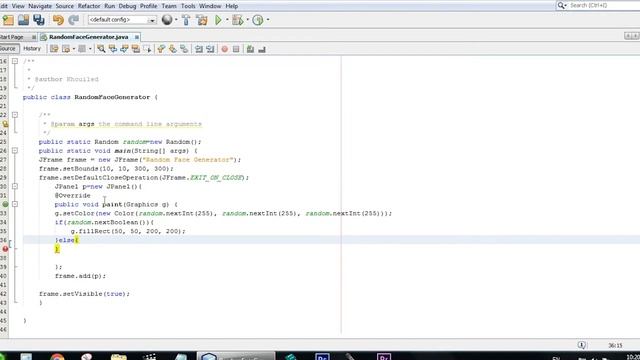Click the NetBeans taskbar button

[236, 356]
